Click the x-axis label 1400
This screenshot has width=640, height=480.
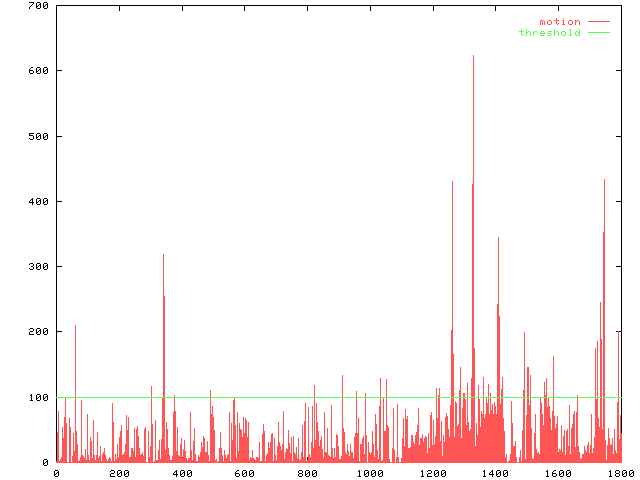(495, 474)
